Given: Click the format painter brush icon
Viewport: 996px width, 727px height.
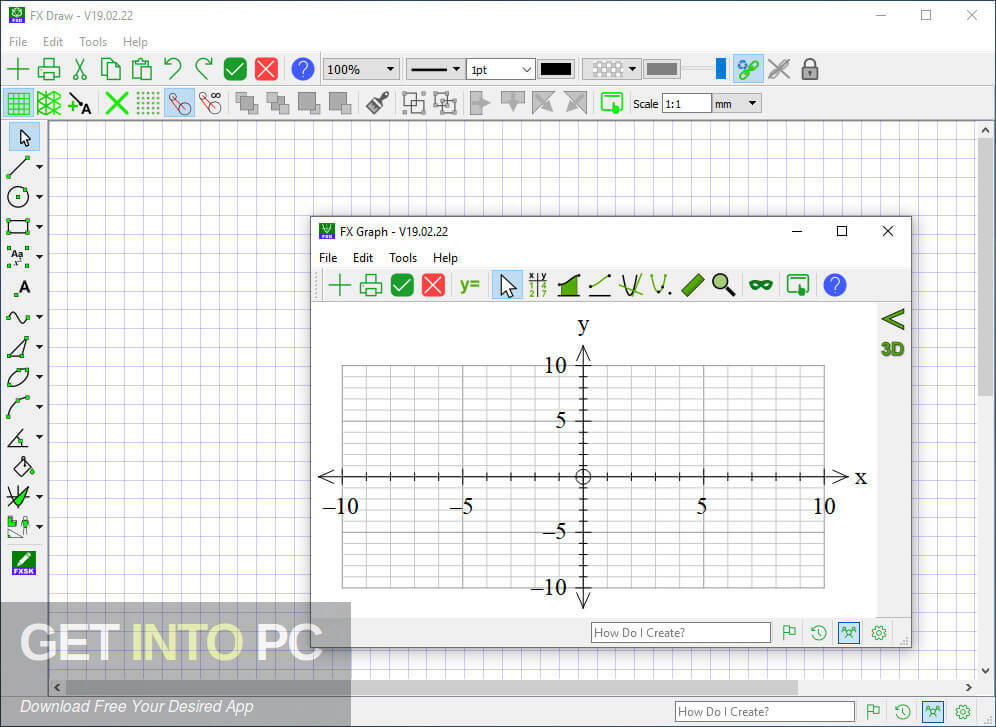Looking at the screenshot, I should point(377,103).
